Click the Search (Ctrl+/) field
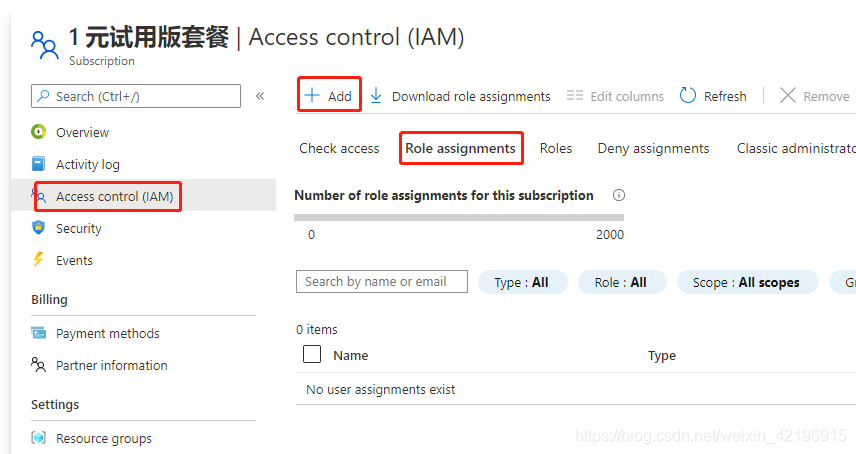The image size is (856, 454). point(136,96)
